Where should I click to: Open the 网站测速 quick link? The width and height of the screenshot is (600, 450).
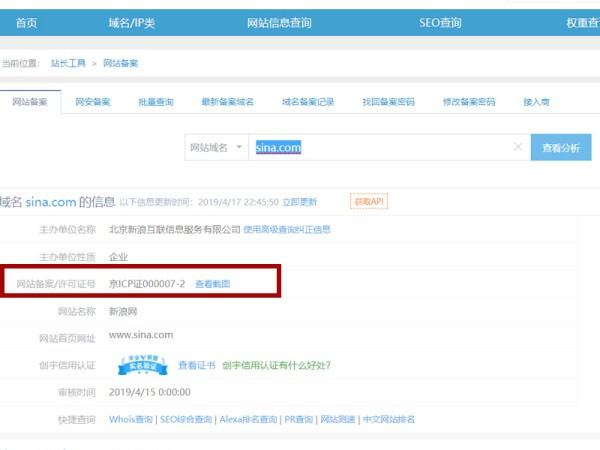(338, 419)
